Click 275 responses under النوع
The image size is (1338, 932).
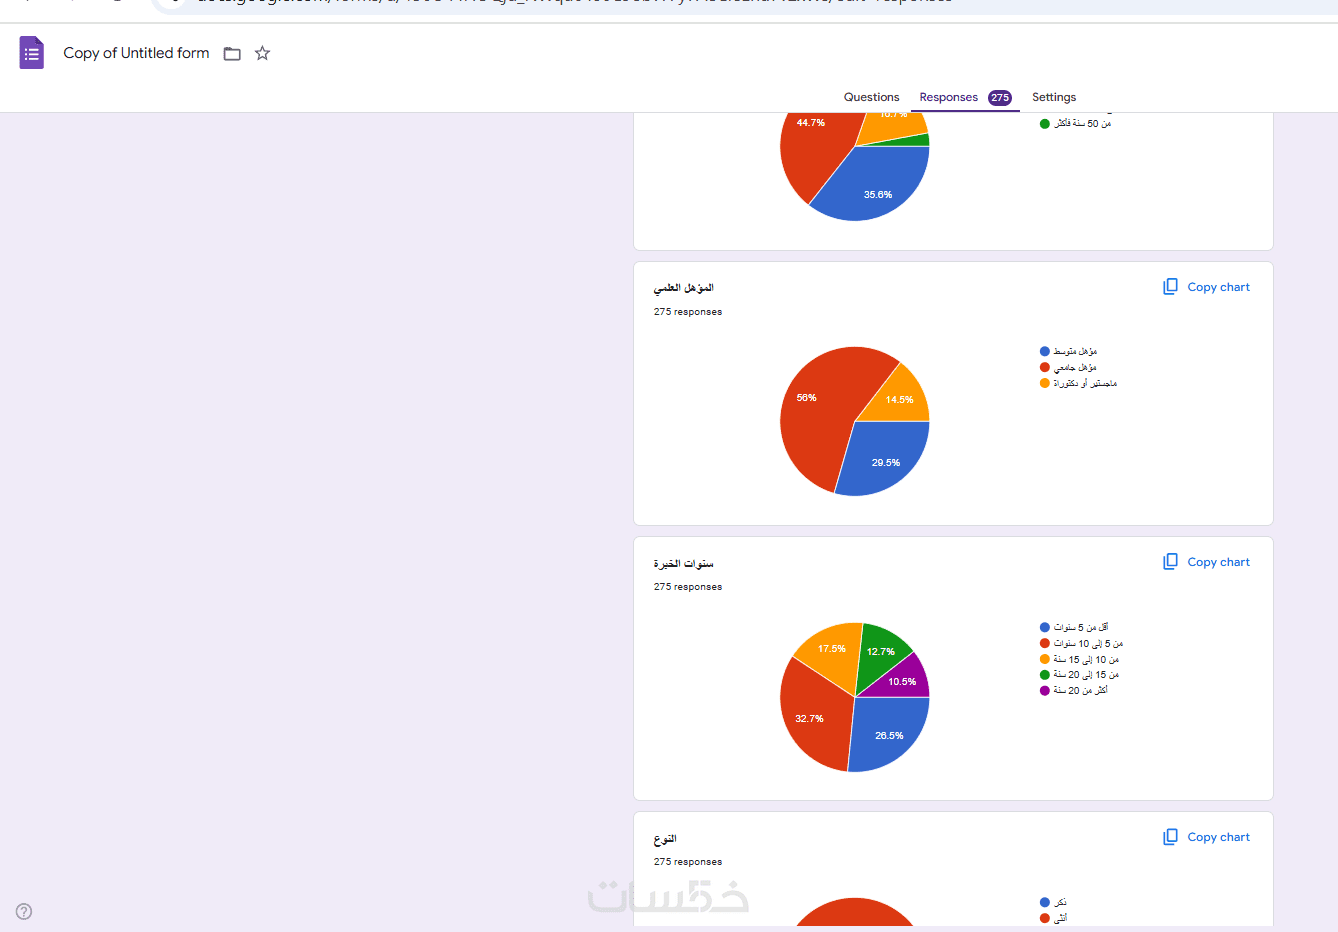688,862
